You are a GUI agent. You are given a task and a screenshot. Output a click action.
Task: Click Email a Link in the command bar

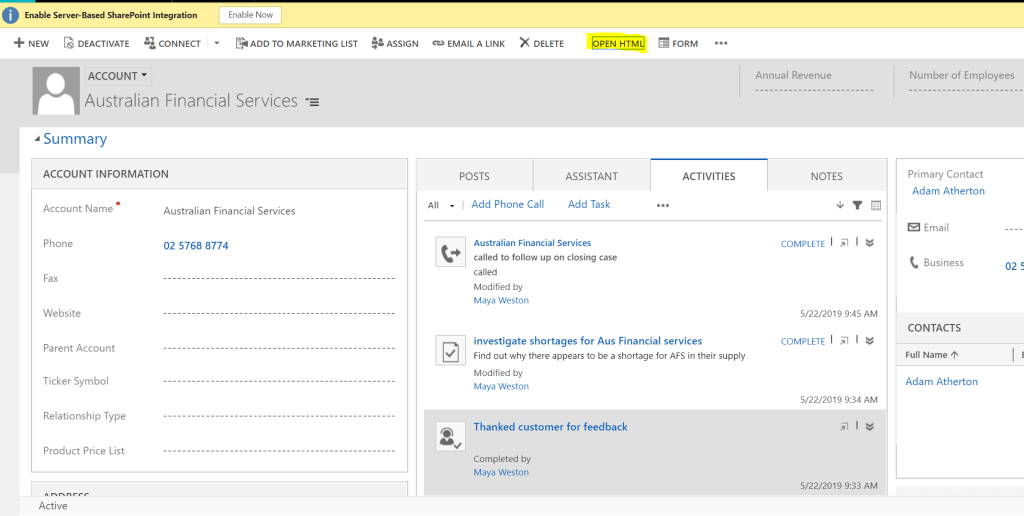pos(468,44)
